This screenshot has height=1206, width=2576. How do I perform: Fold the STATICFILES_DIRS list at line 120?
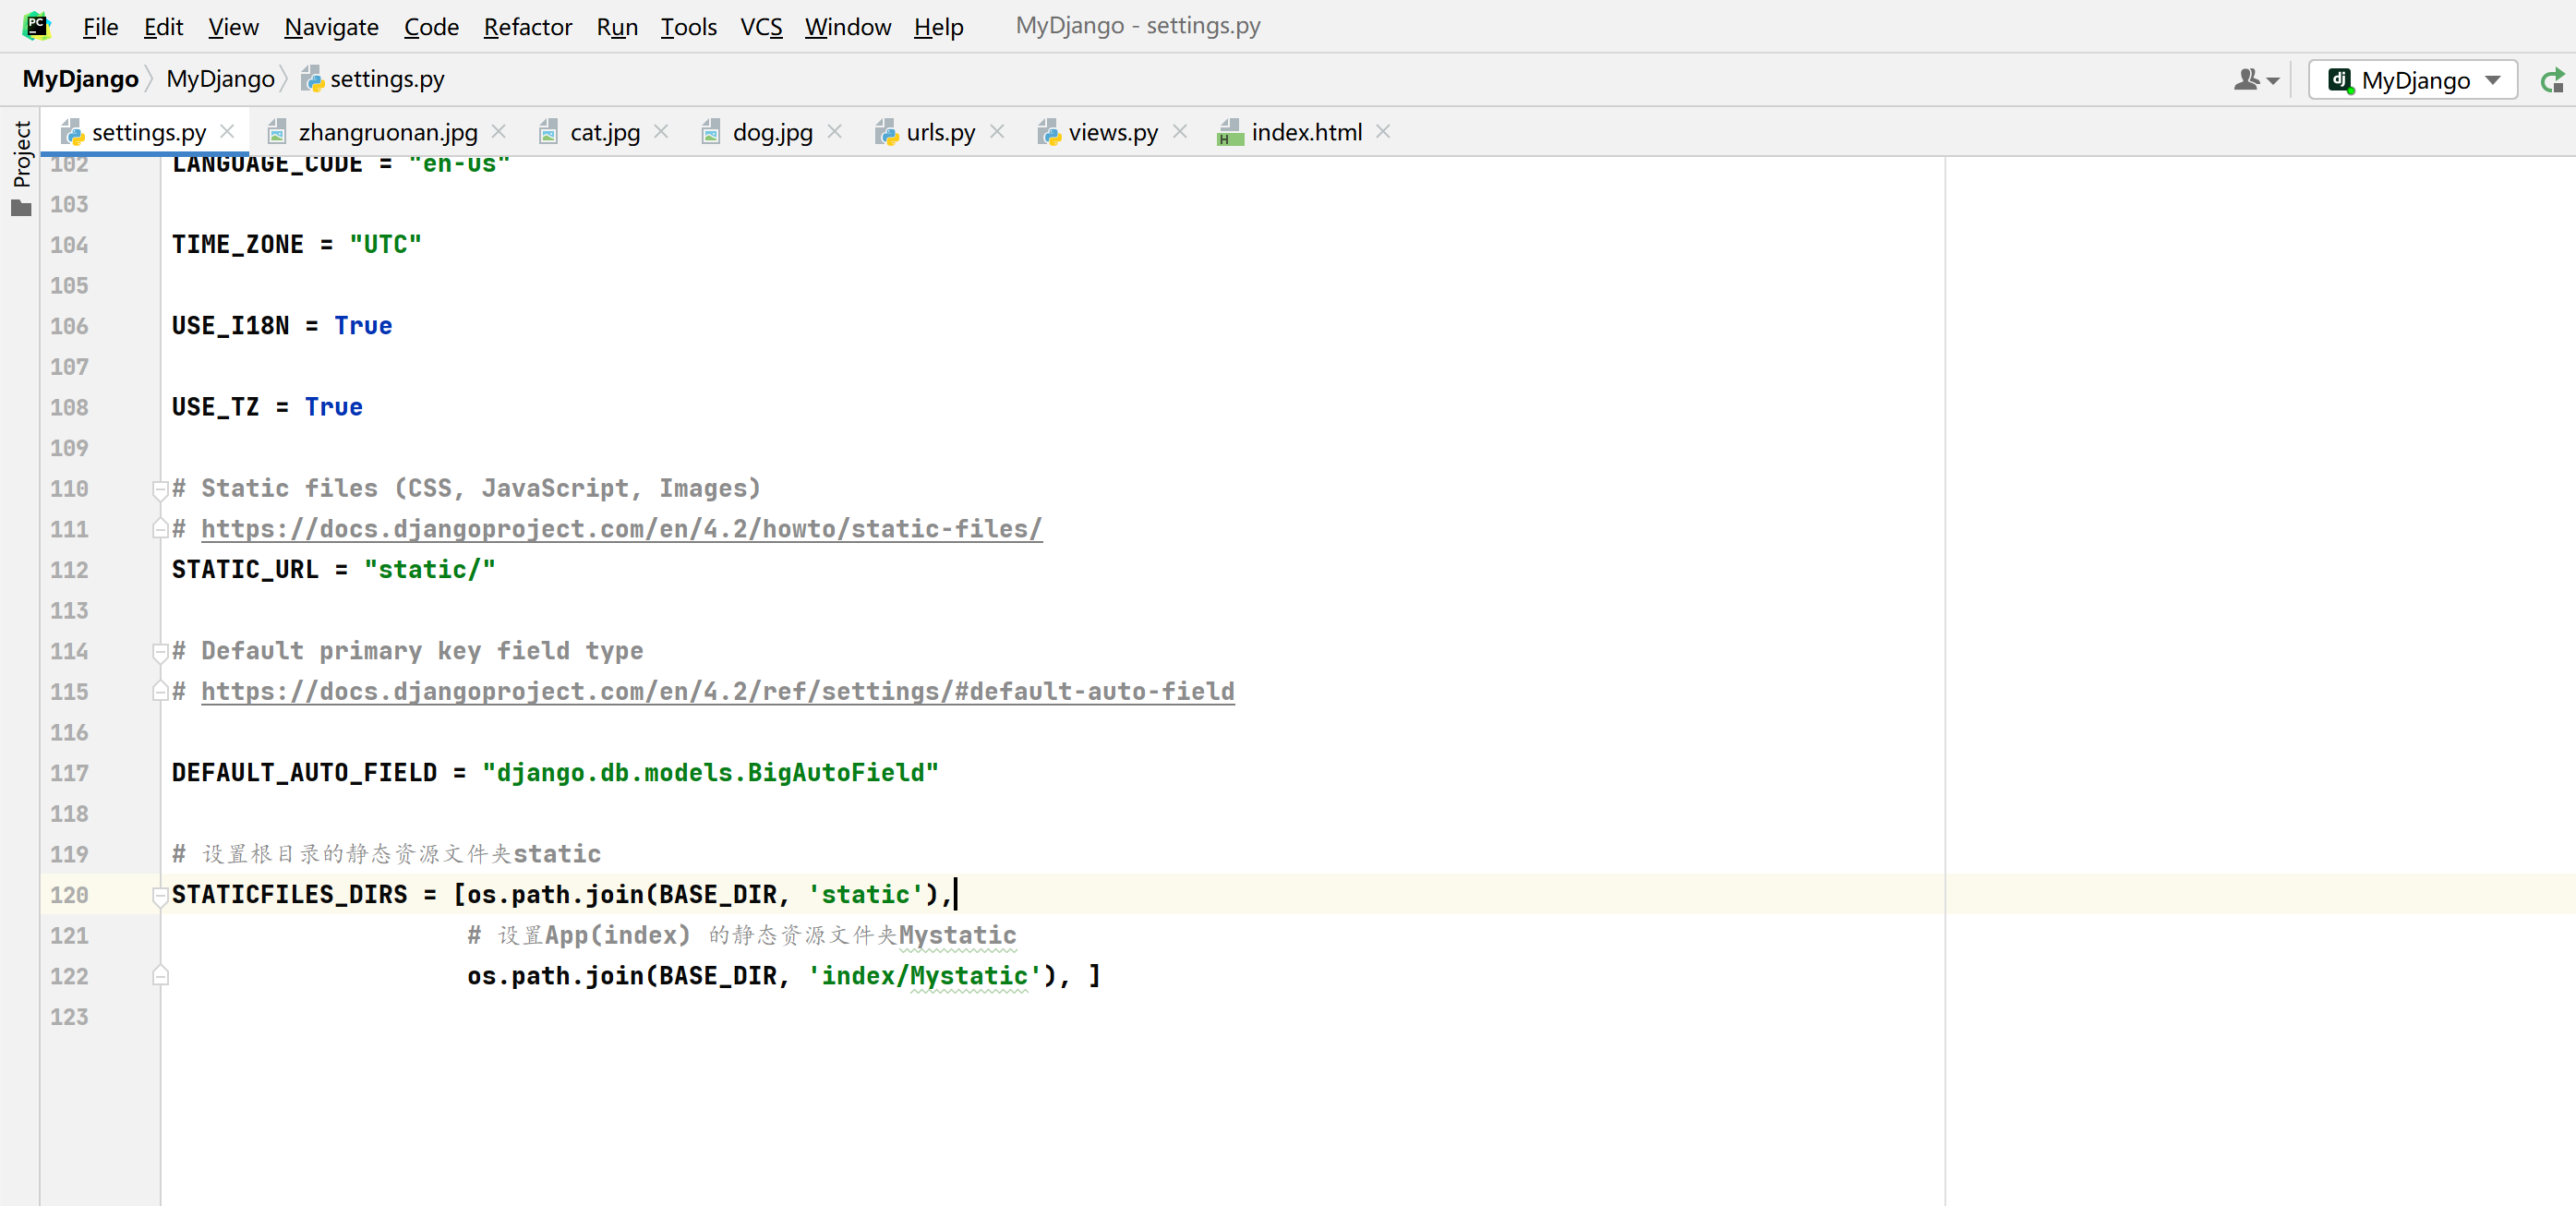pyautogui.click(x=160, y=896)
